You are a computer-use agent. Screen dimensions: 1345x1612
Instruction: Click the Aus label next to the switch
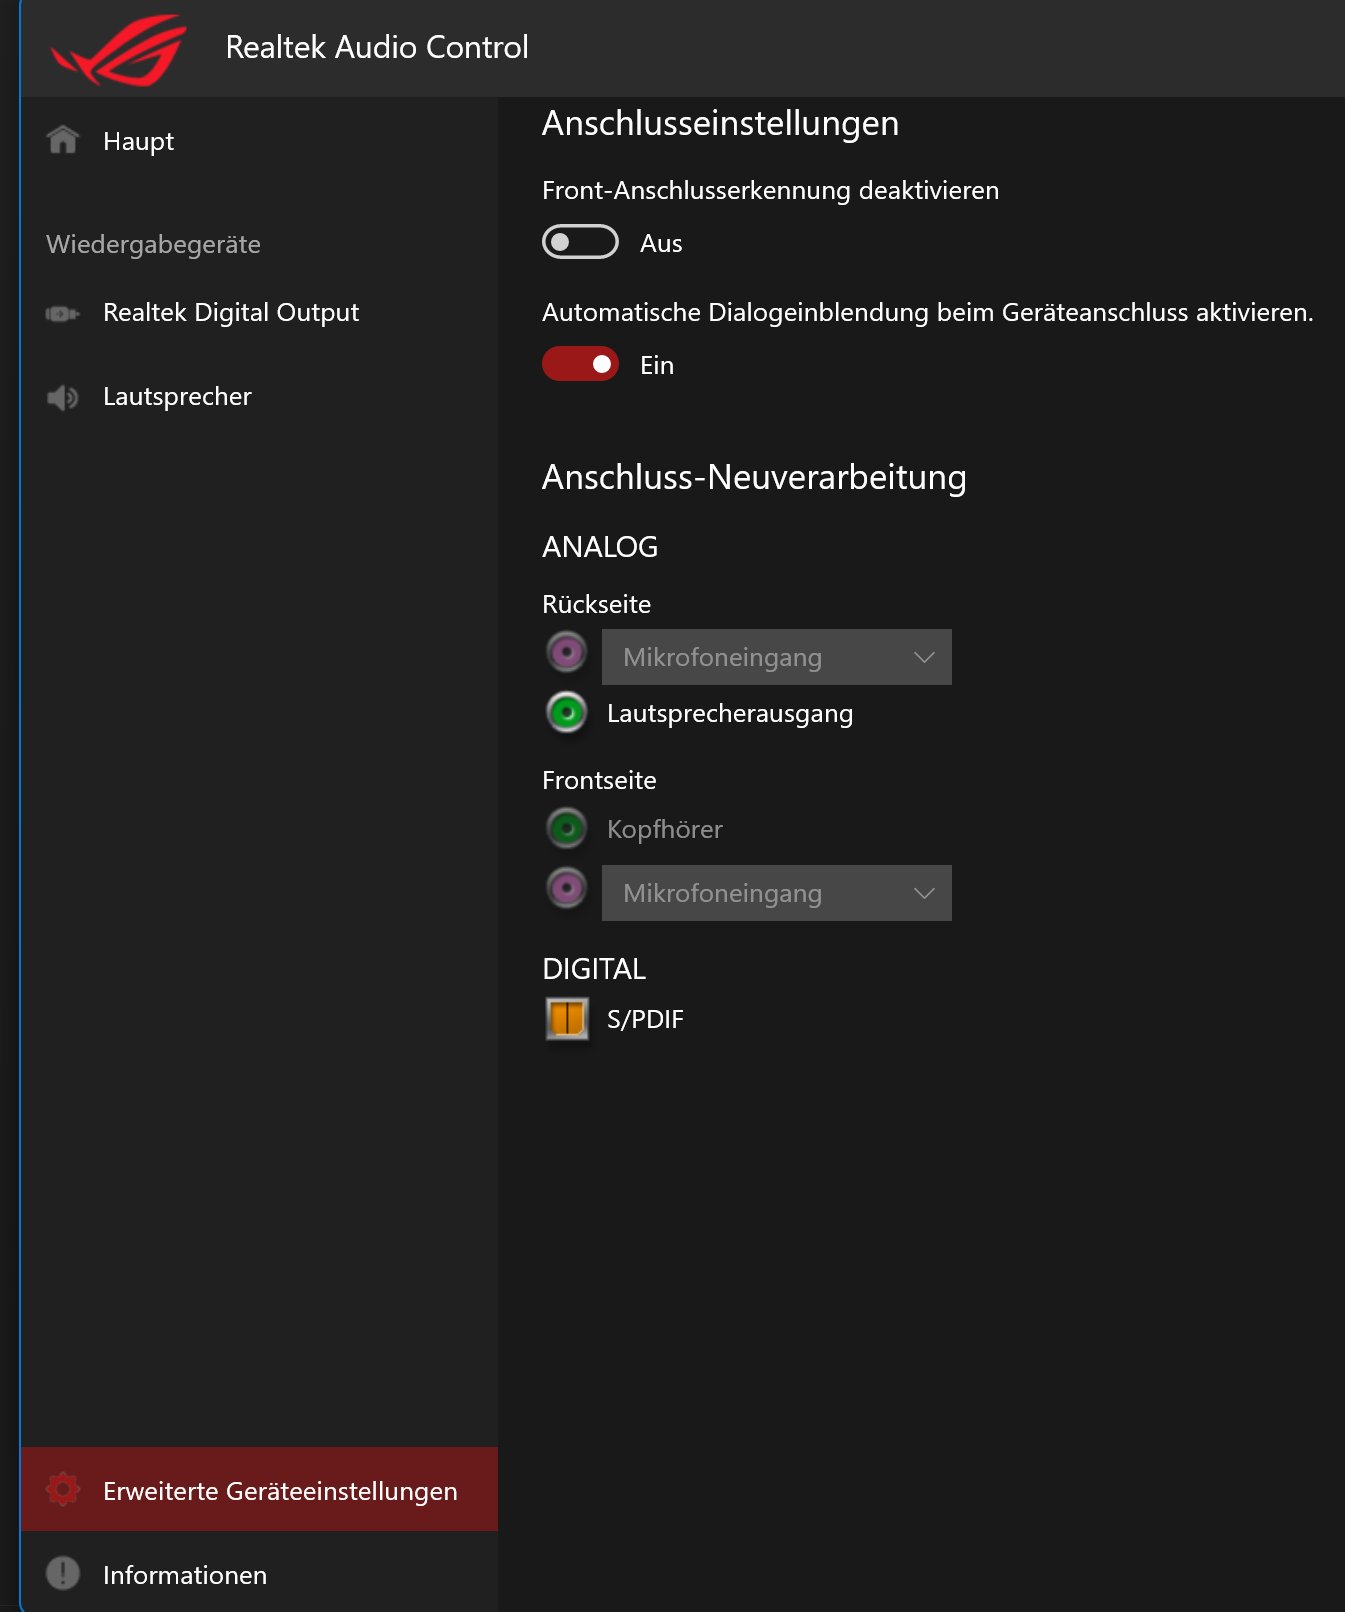coord(661,243)
